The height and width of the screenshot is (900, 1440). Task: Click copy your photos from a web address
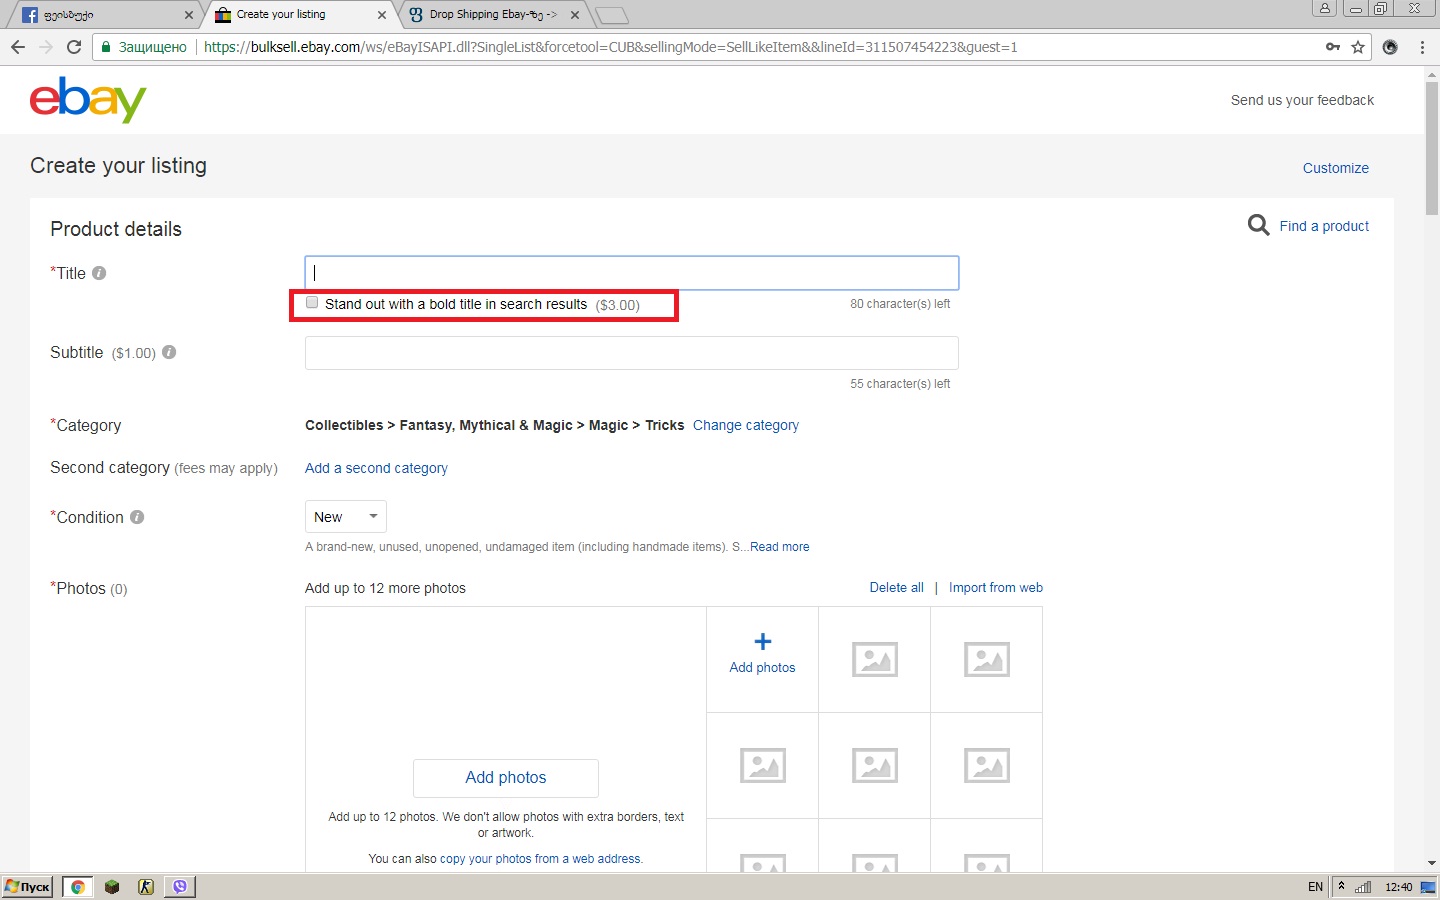tap(540, 859)
